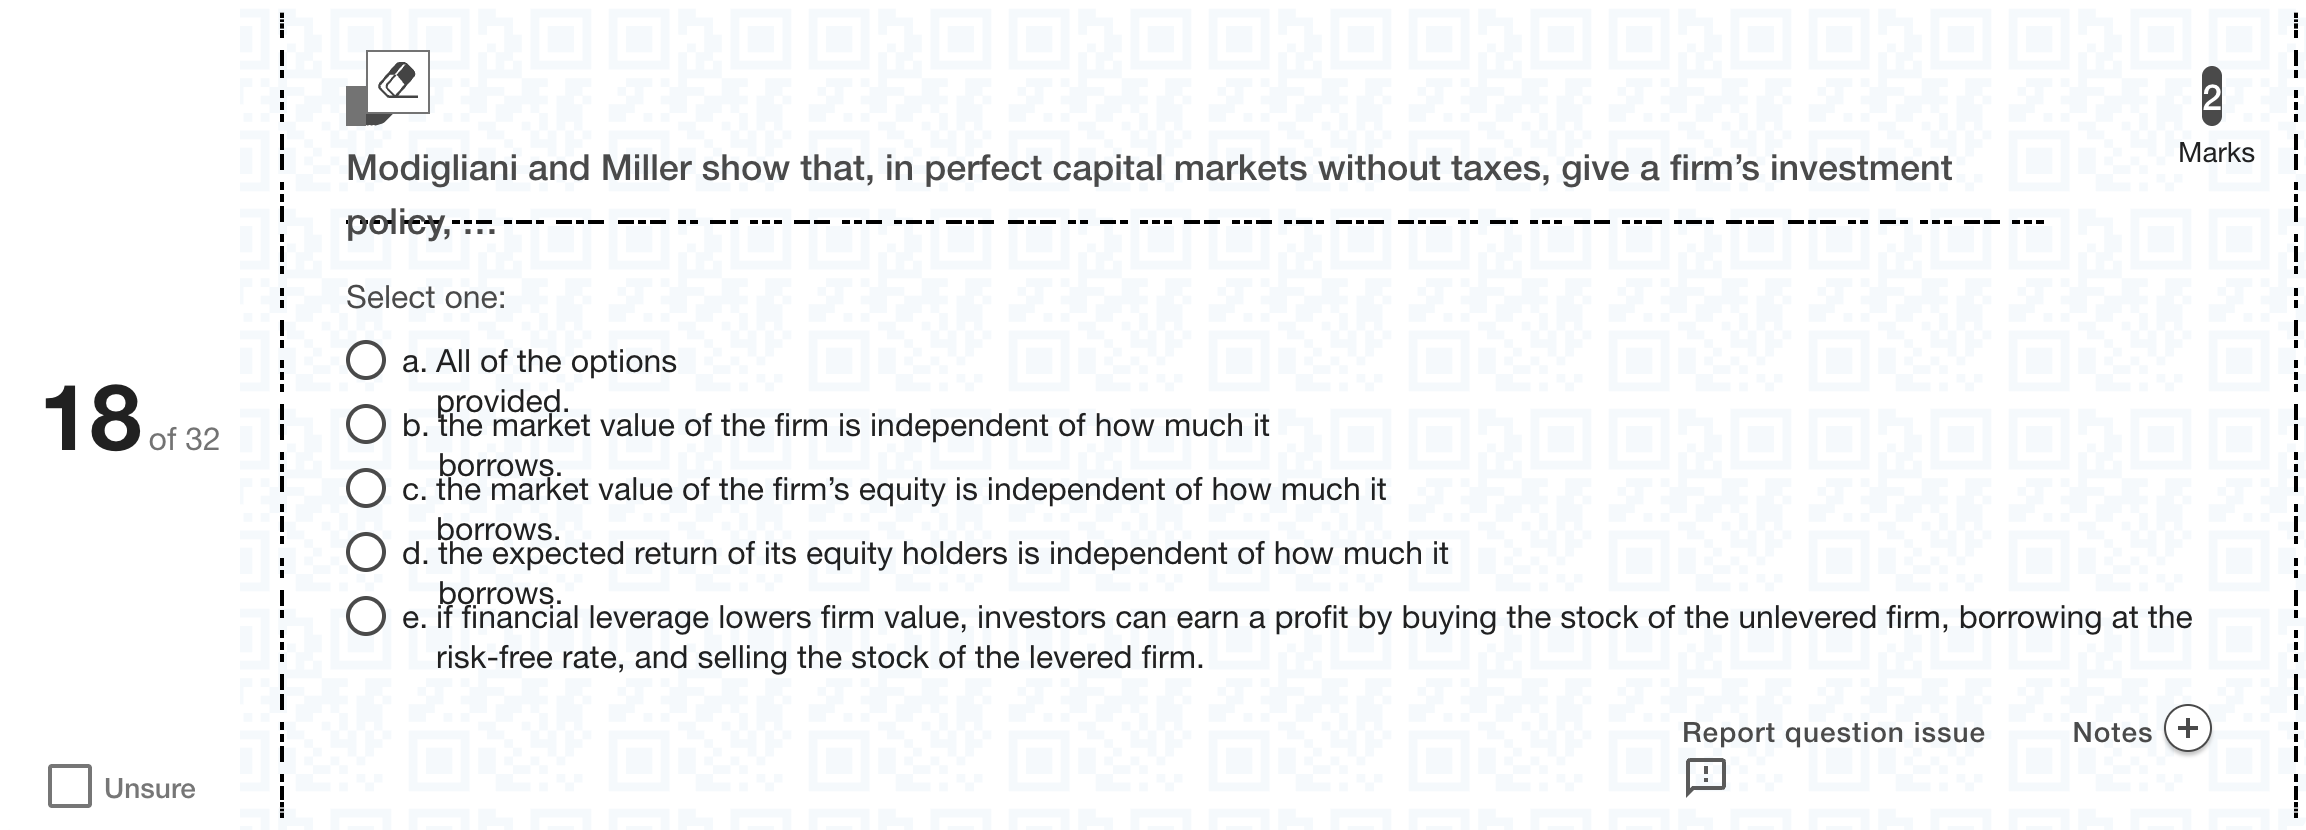This screenshot has height=830, width=2306.
Task: Select option c about the firm's equity value
Action: [366, 488]
